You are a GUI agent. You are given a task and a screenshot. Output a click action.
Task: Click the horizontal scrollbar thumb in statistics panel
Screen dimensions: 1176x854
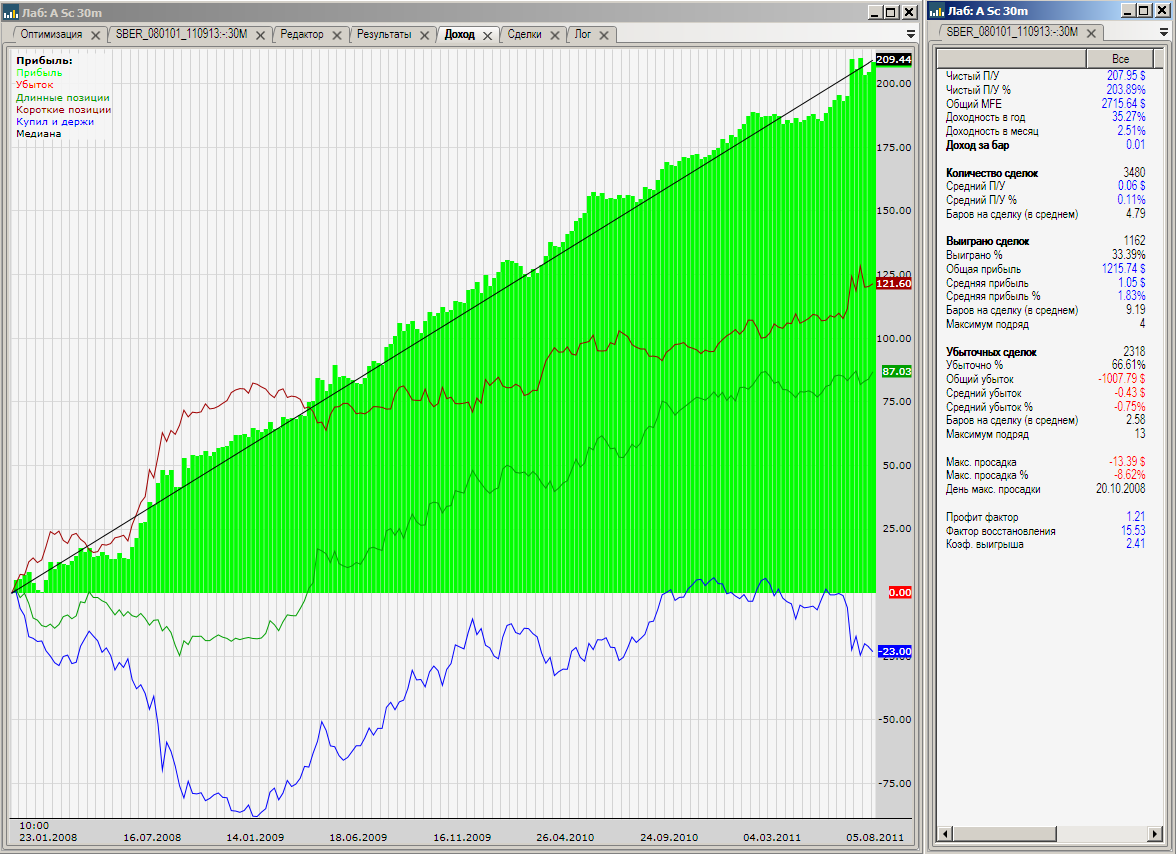click(x=1005, y=834)
